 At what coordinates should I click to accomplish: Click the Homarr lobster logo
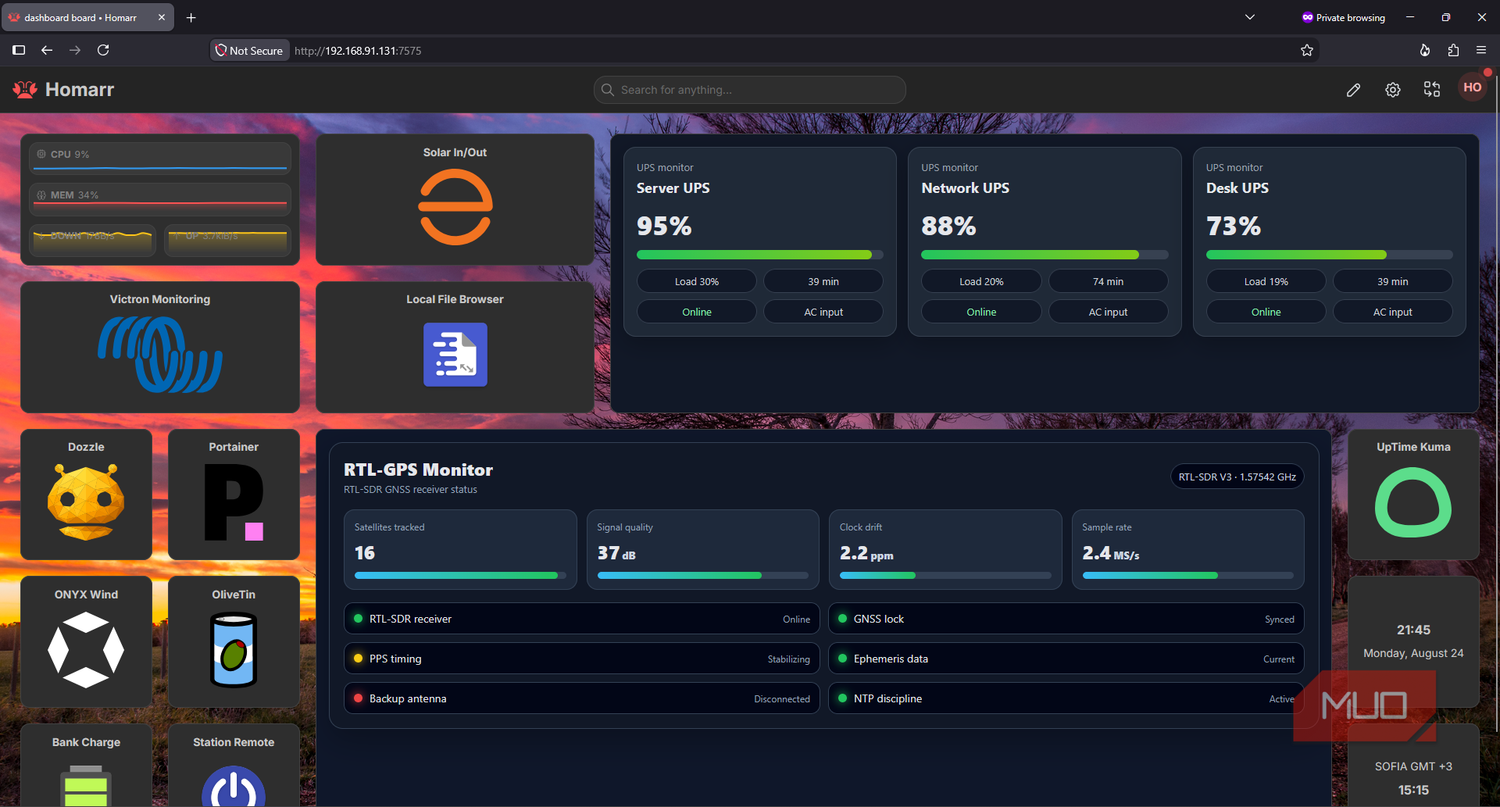click(24, 89)
